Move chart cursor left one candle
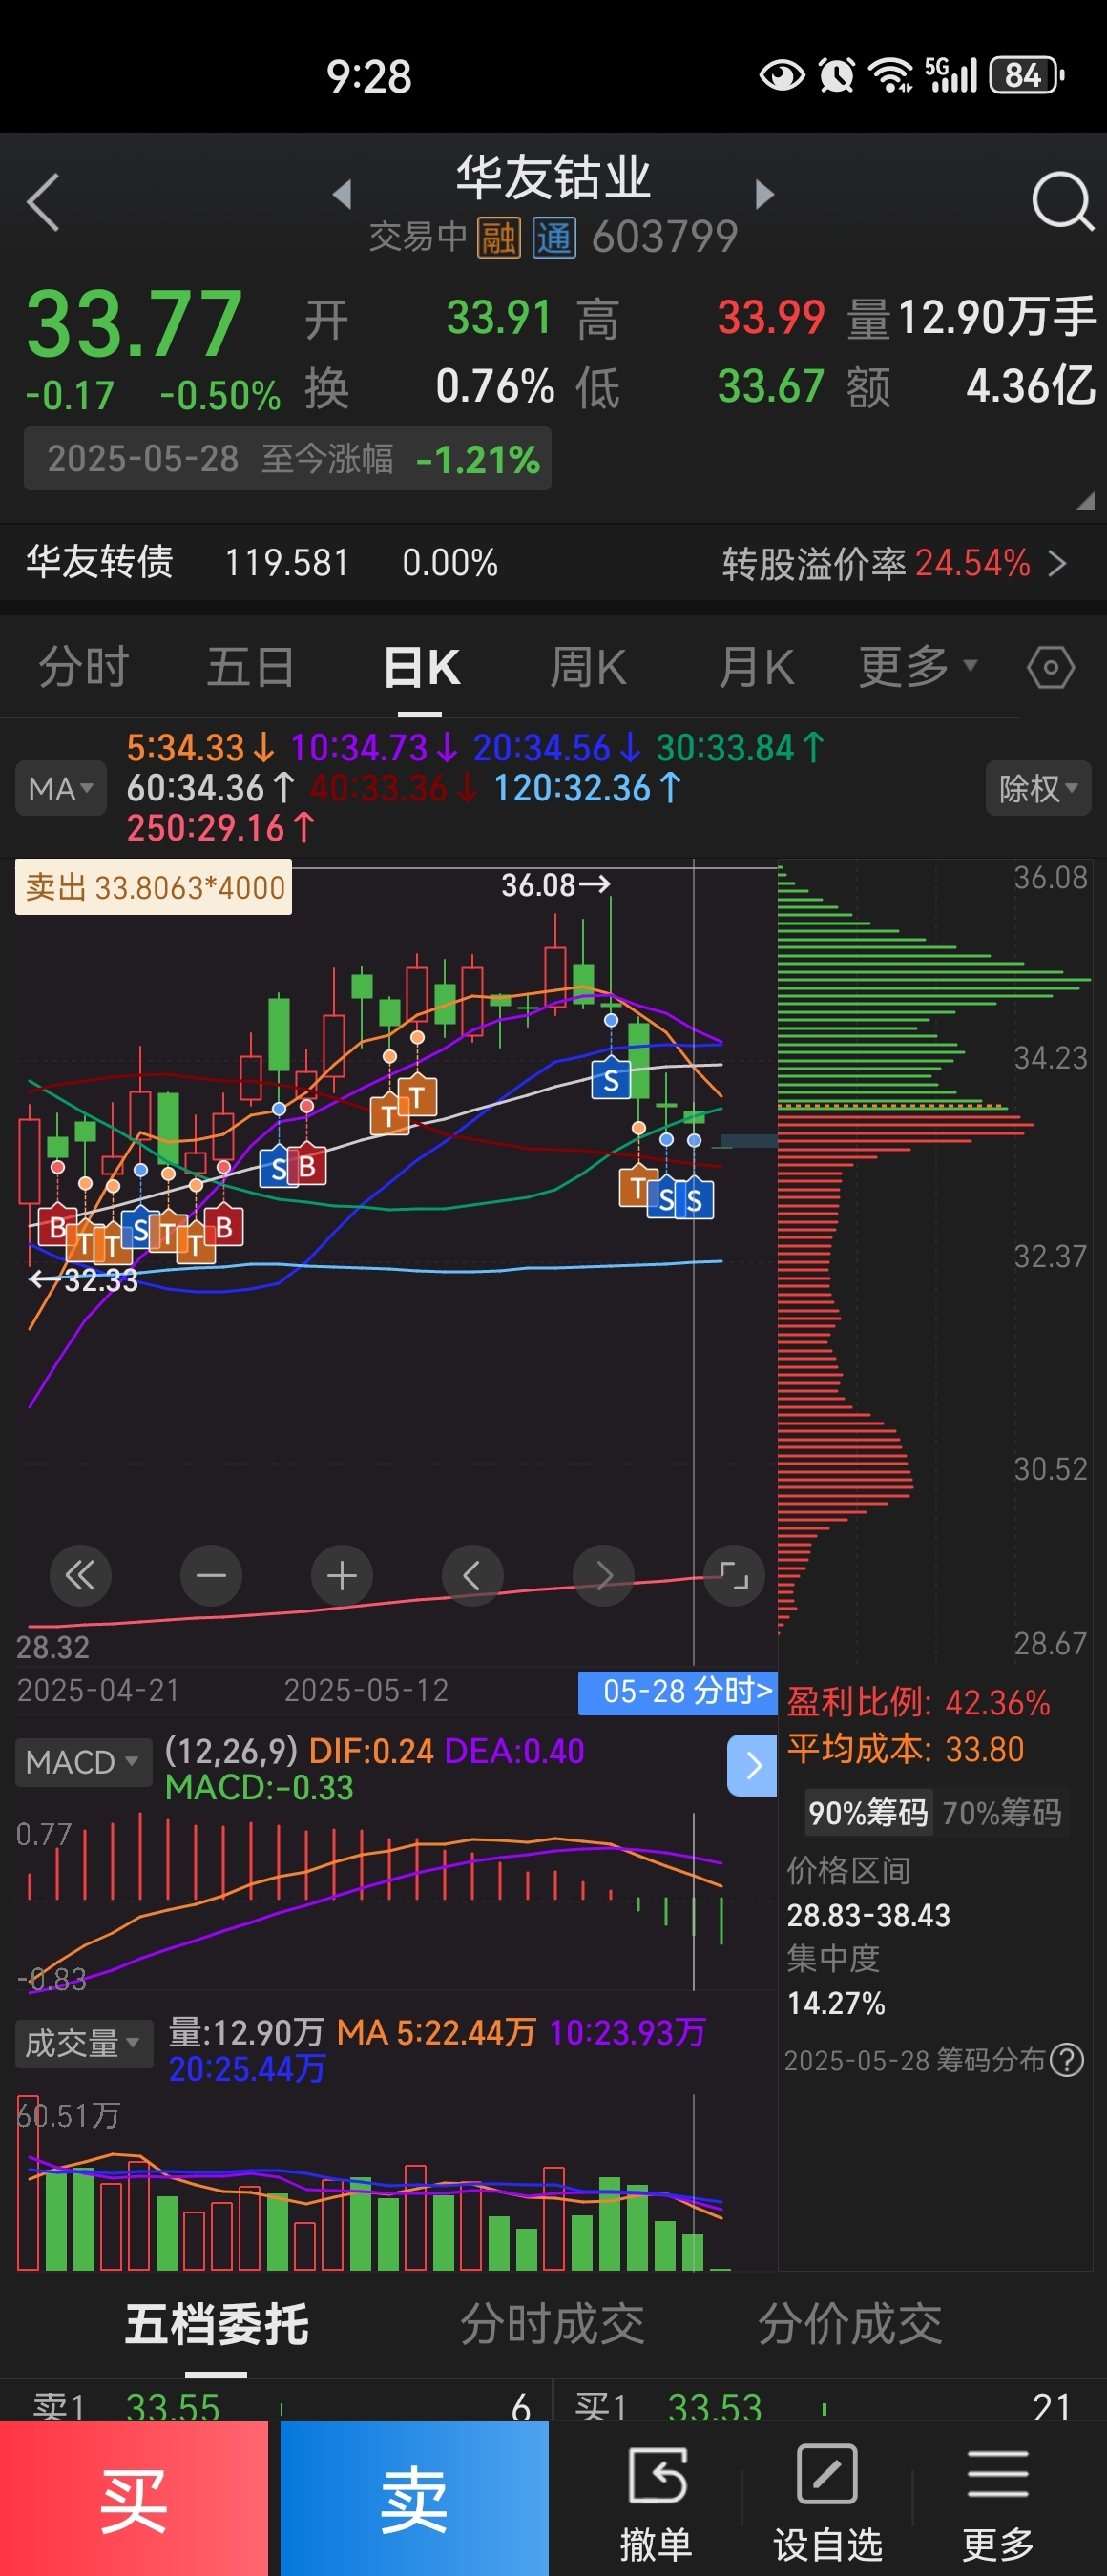1107x2576 pixels. point(472,1576)
